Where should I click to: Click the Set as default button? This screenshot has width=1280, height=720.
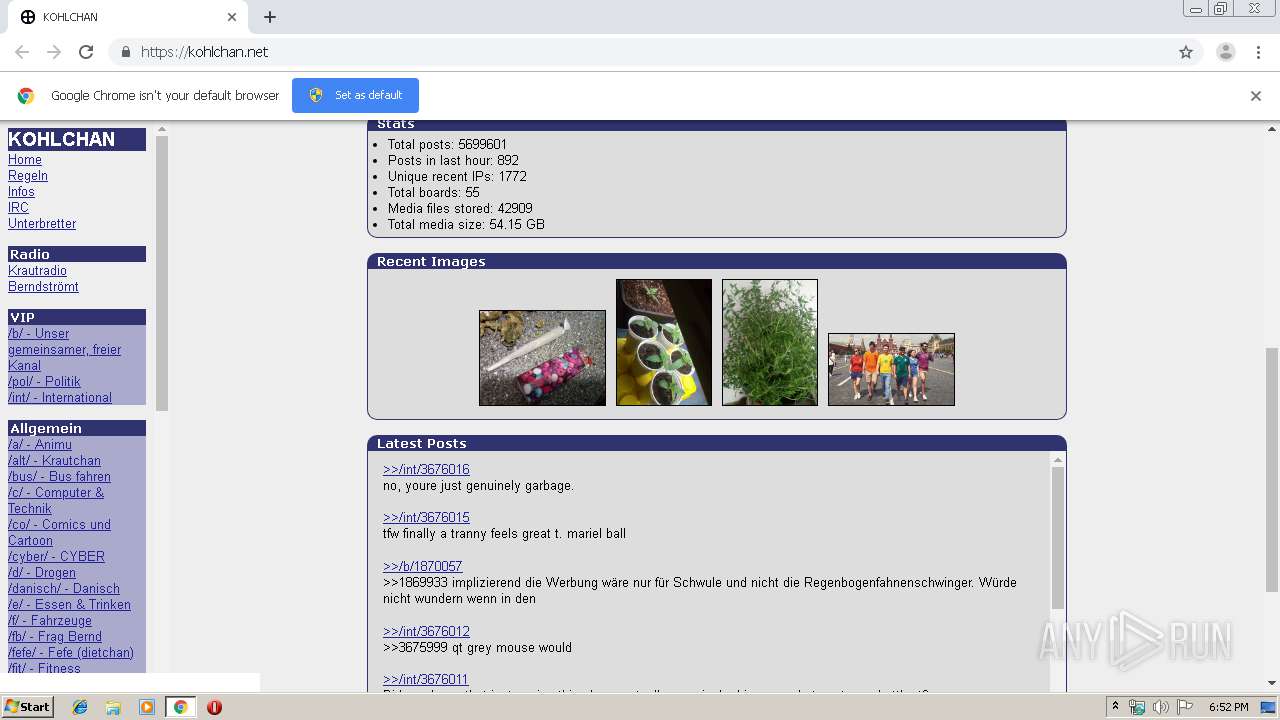pos(355,95)
